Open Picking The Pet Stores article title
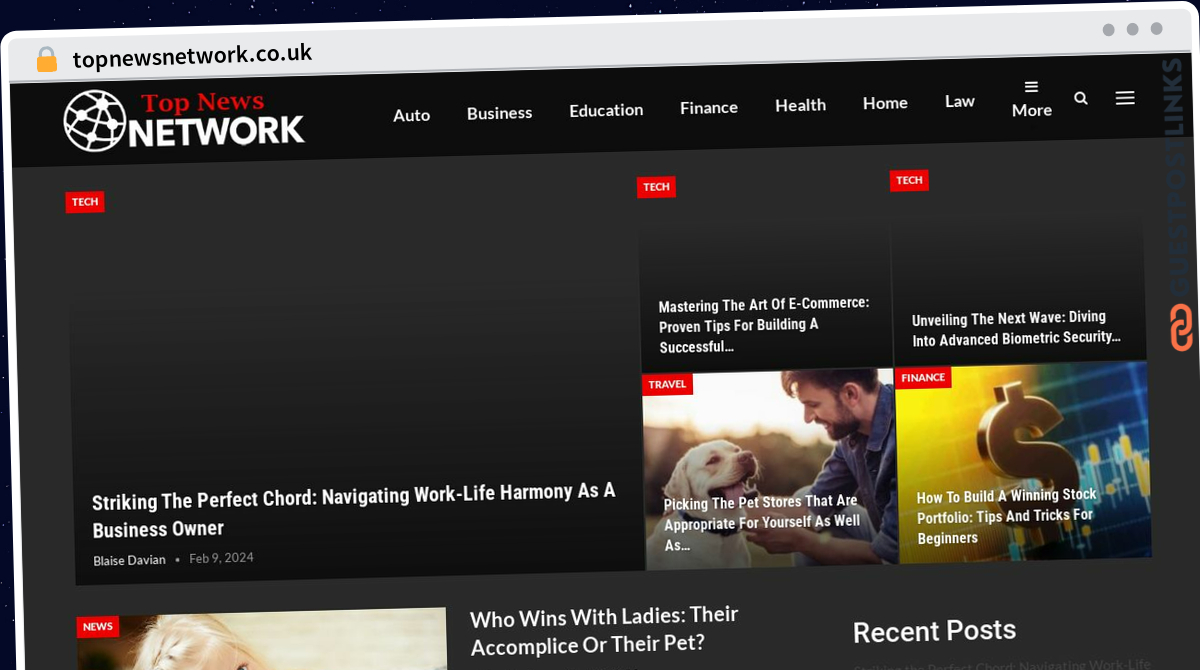The image size is (1200, 670). coord(763,523)
